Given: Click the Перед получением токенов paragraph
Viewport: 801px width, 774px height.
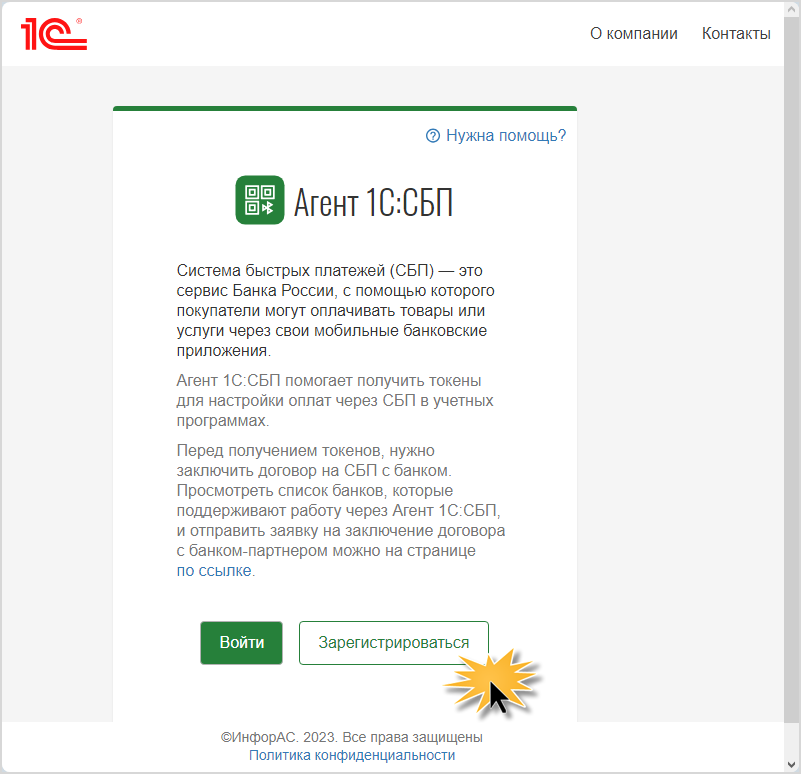Looking at the screenshot, I should (x=341, y=510).
